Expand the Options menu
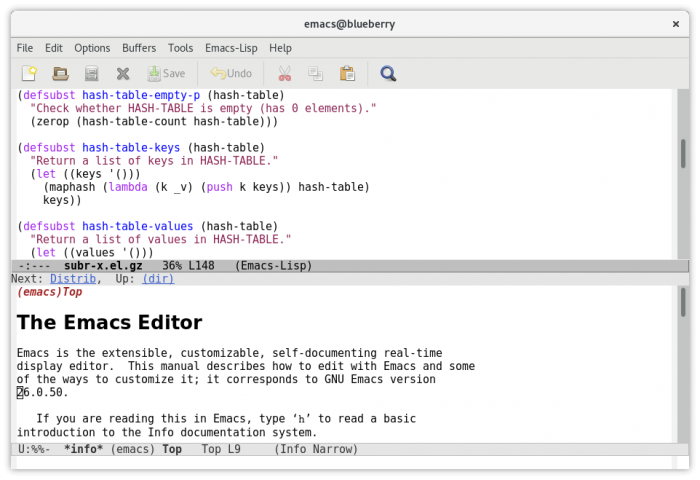The image size is (700, 480). (92, 47)
